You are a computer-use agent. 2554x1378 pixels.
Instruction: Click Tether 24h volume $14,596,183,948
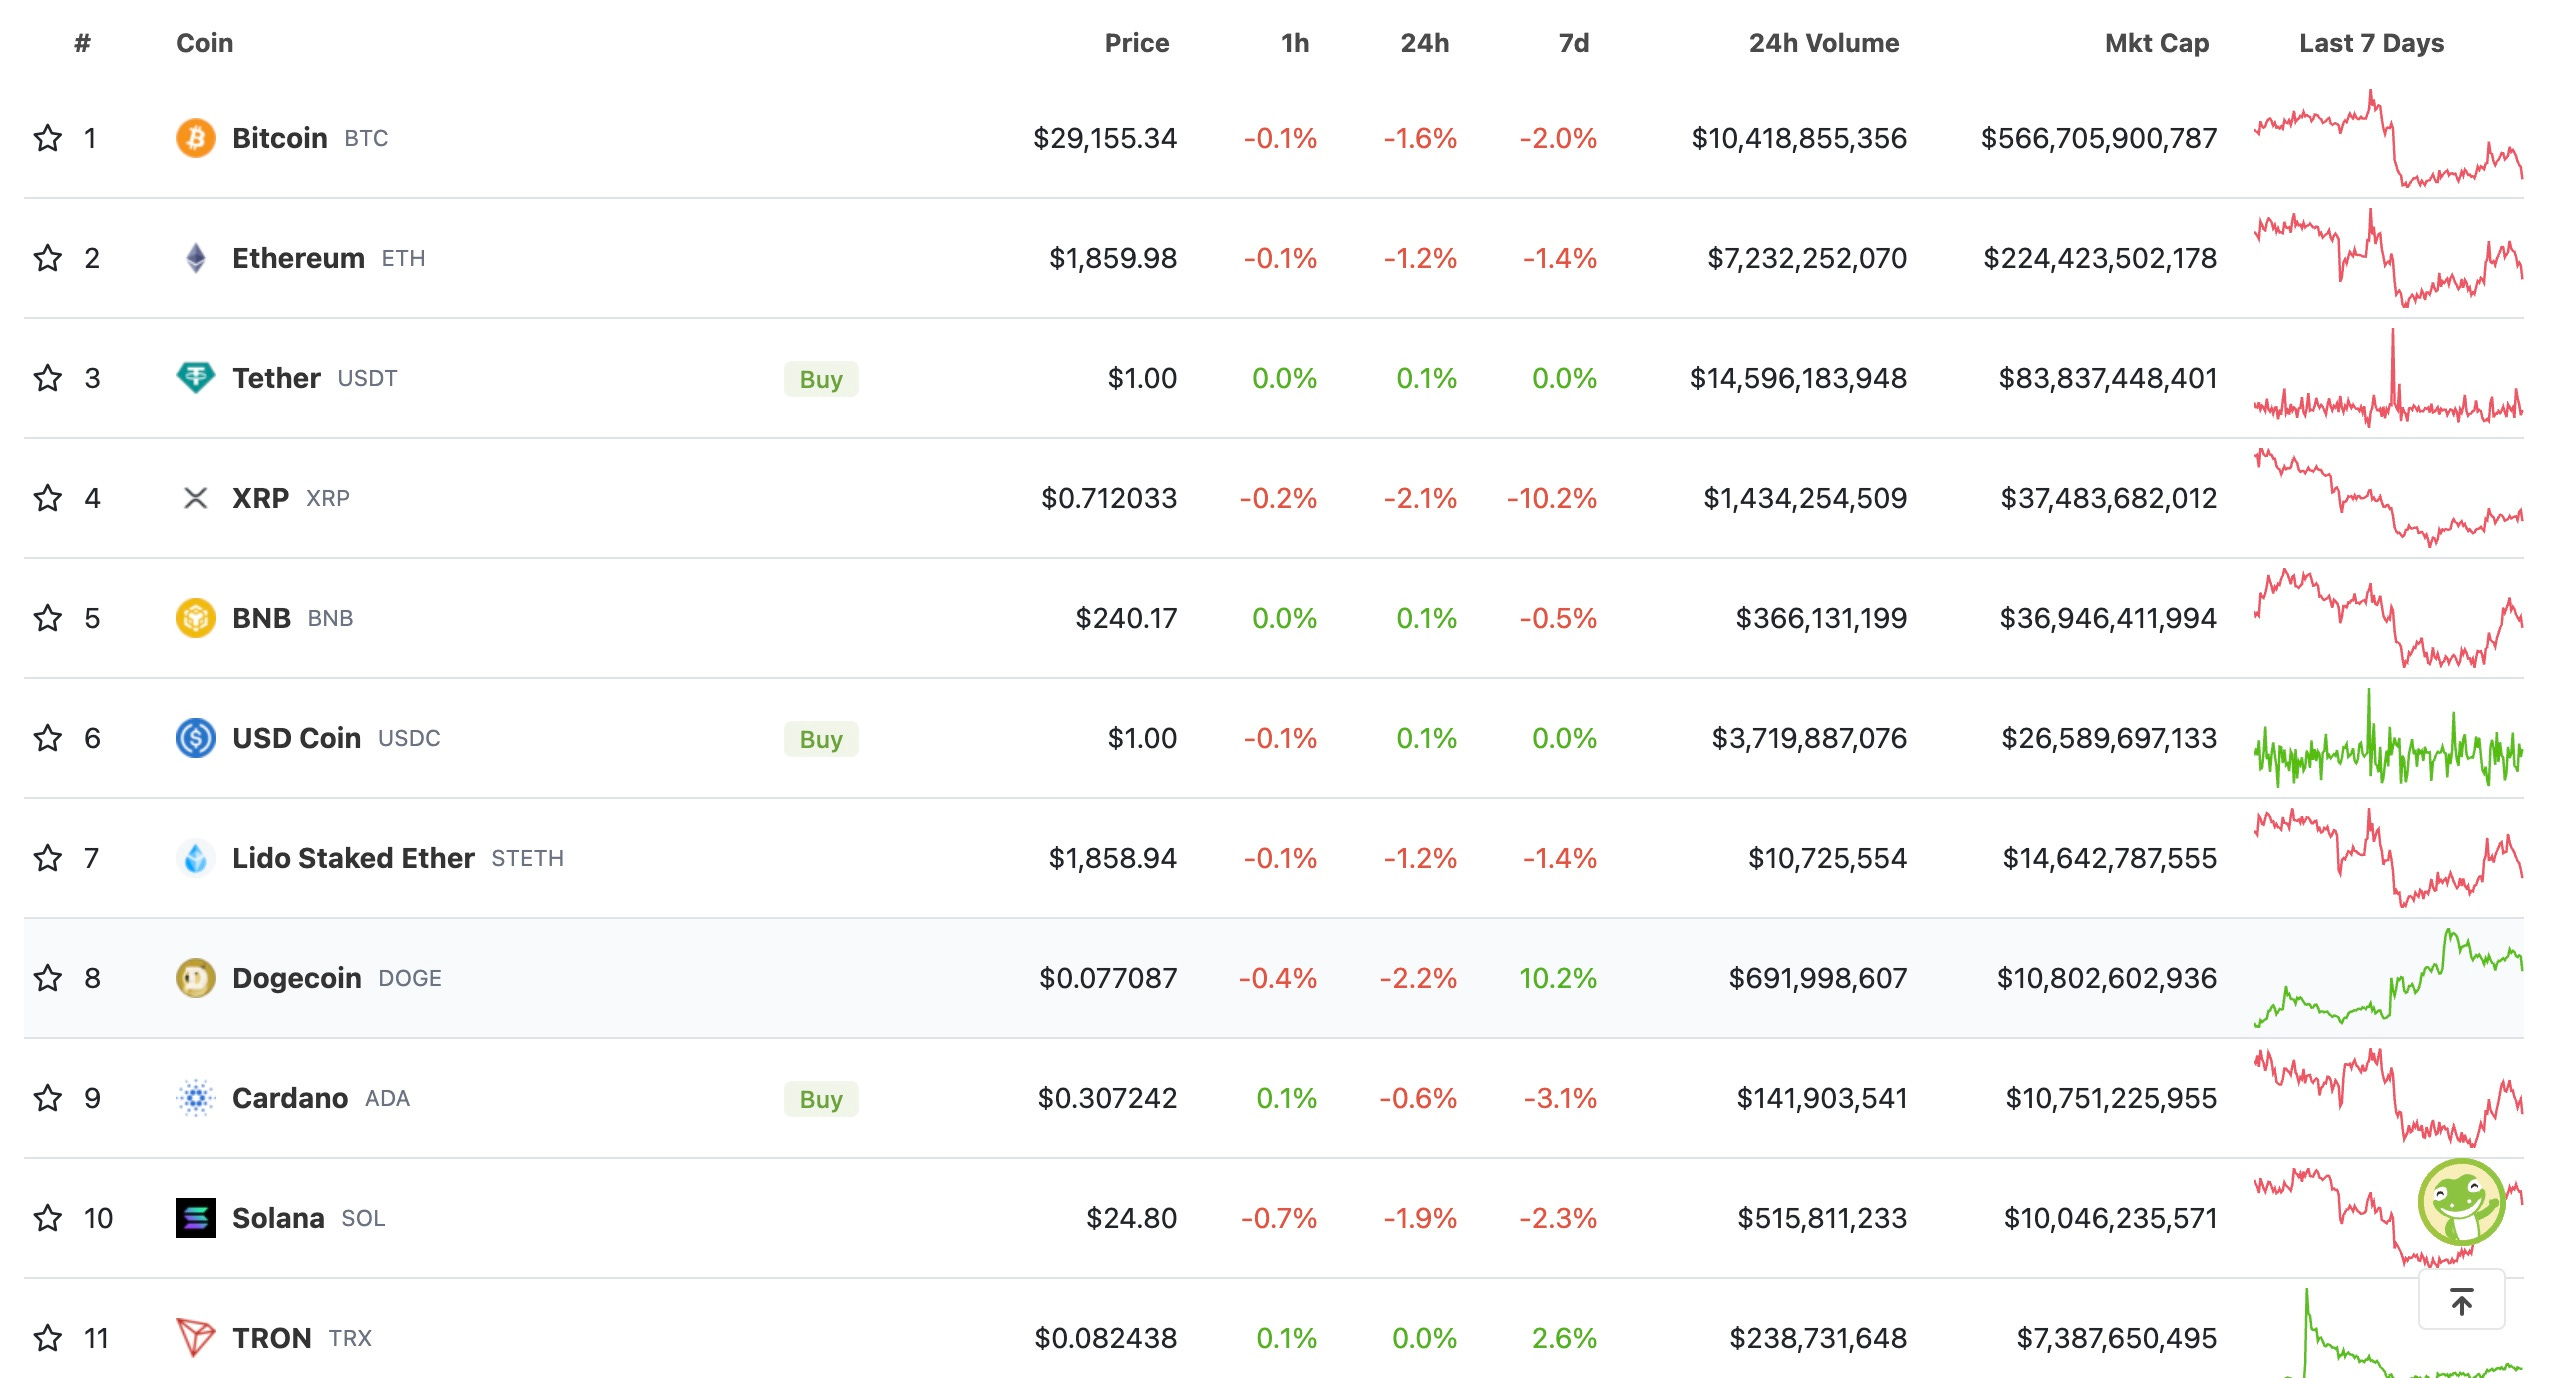(1798, 378)
